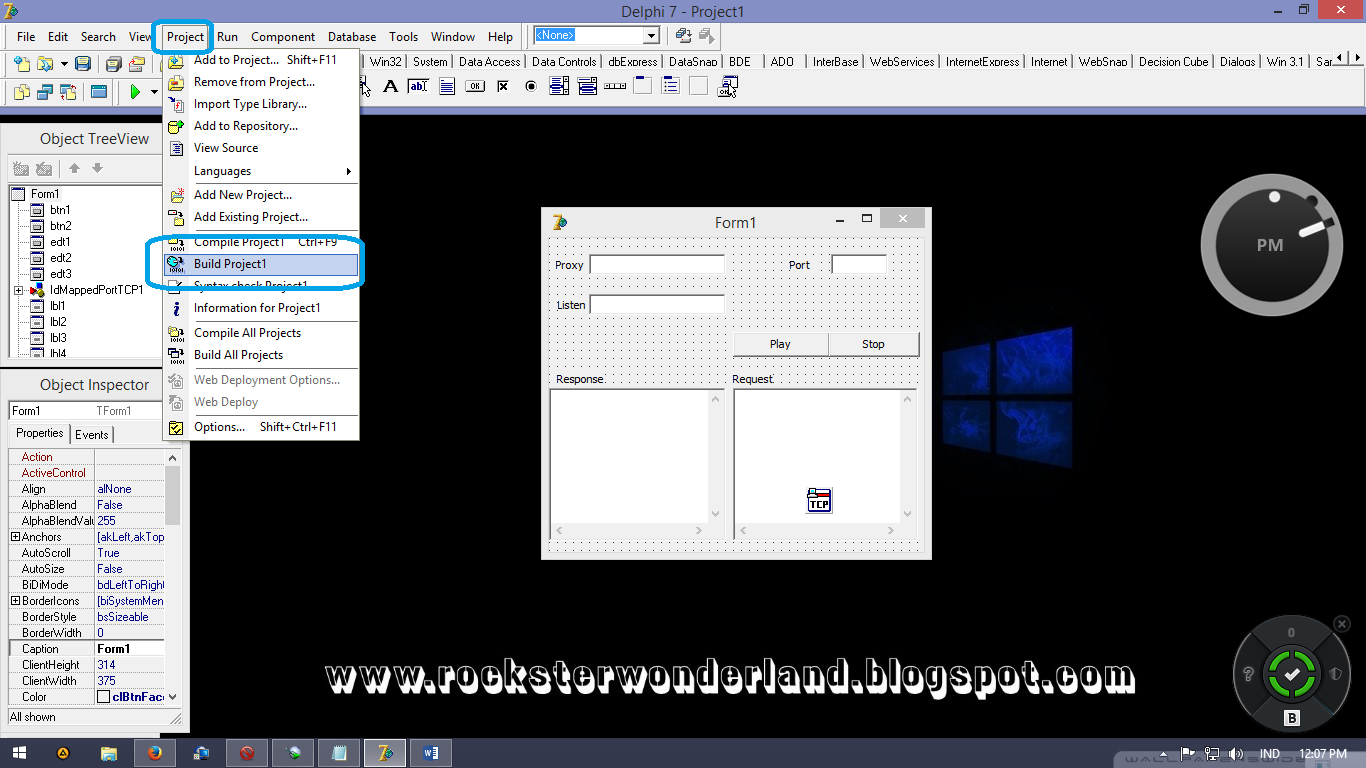This screenshot has height=768, width=1366.
Task: Select the CheckBox component icon in palette
Action: 503,87
